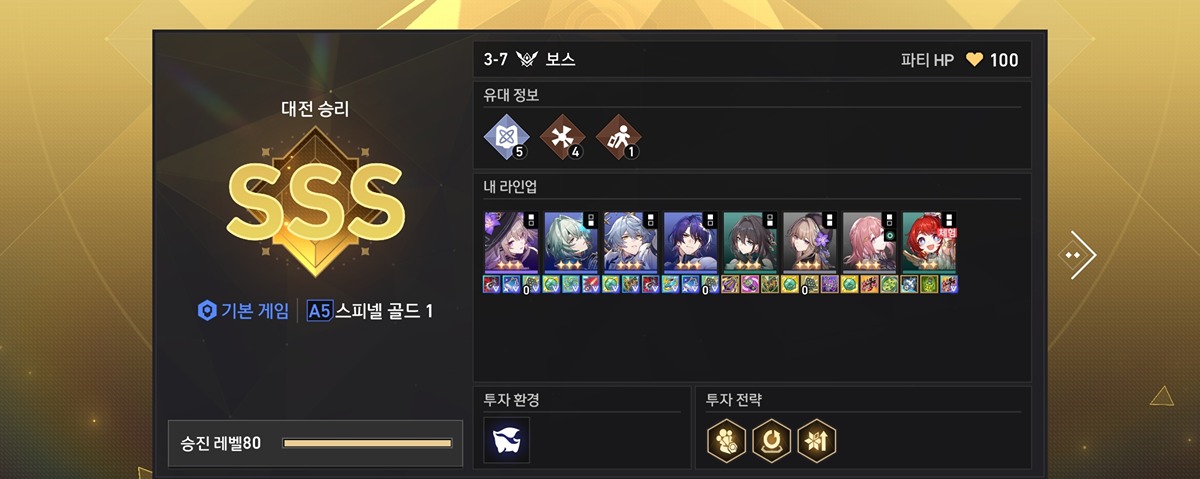Image resolution: width=1200 pixels, height=479 pixels.
Task: Select the dark blue-haired character portrait
Action: coord(691,242)
